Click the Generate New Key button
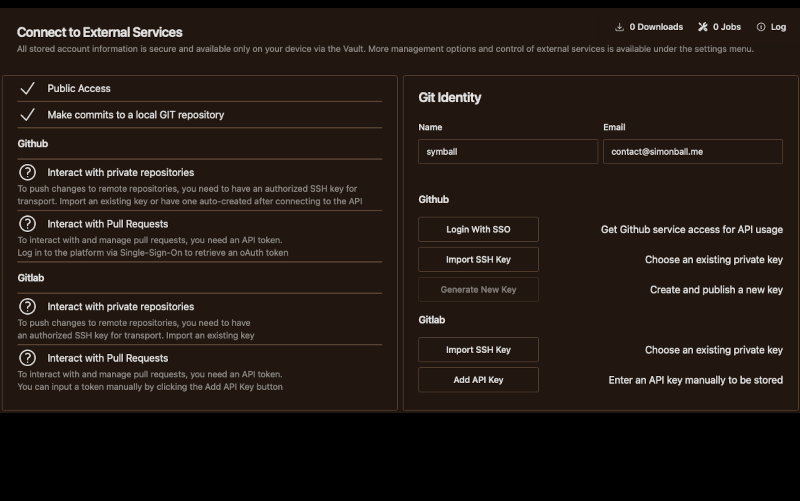The image size is (800, 501). pyautogui.click(x=478, y=290)
